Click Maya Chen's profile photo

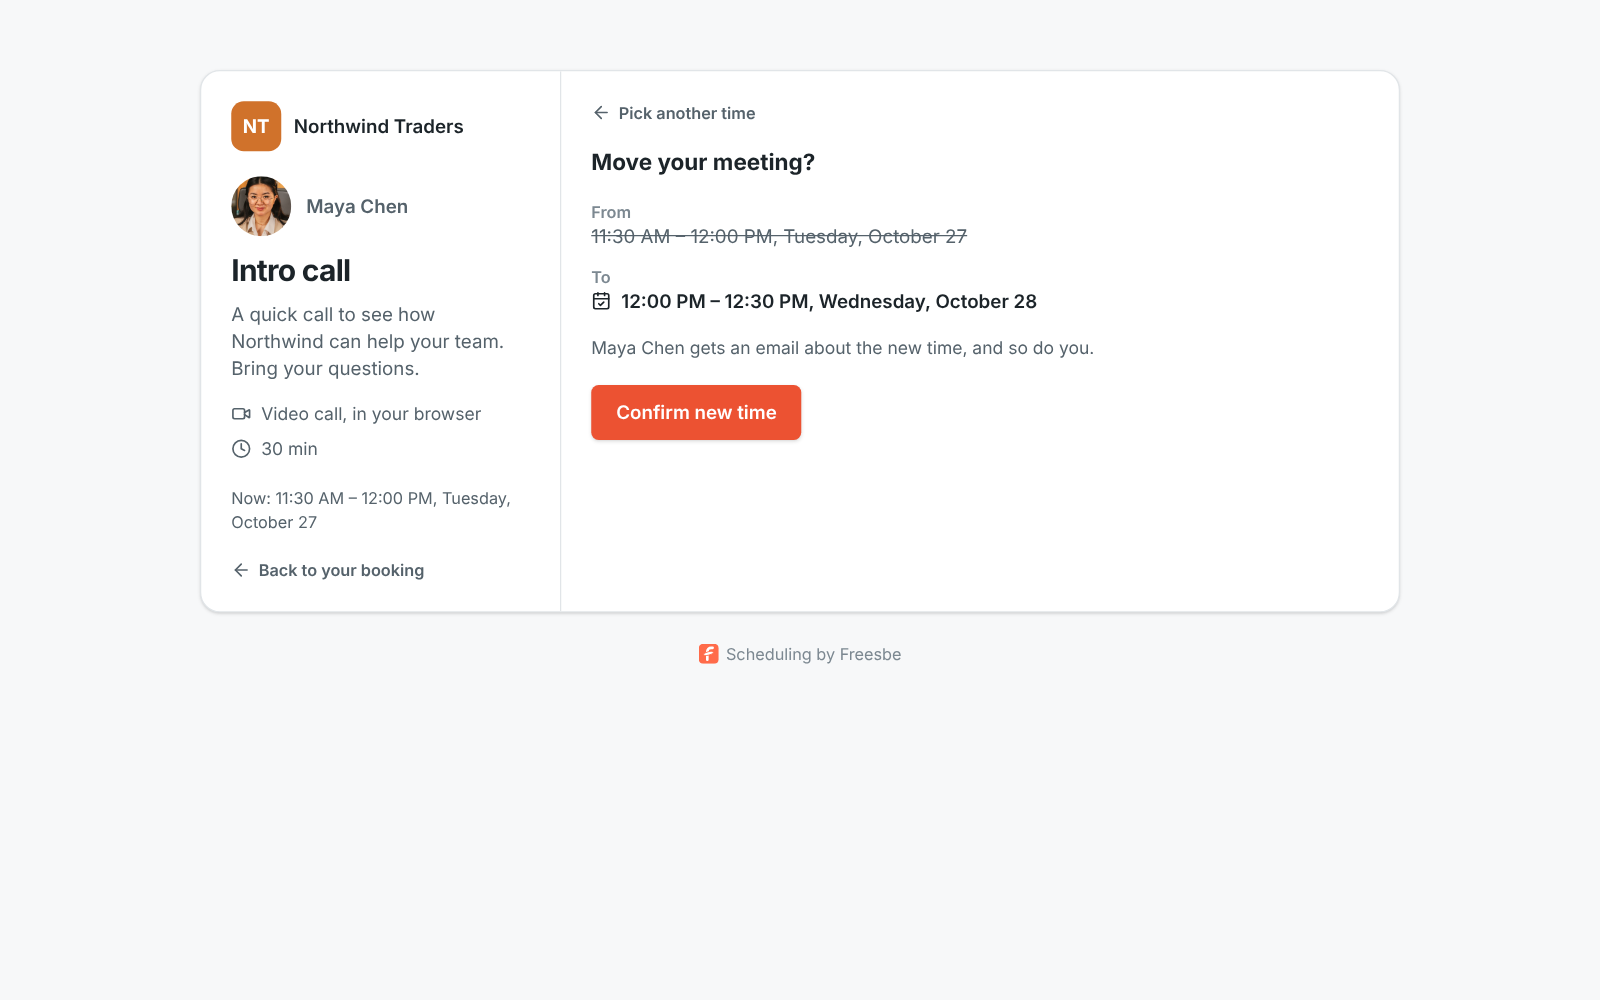tap(261, 206)
